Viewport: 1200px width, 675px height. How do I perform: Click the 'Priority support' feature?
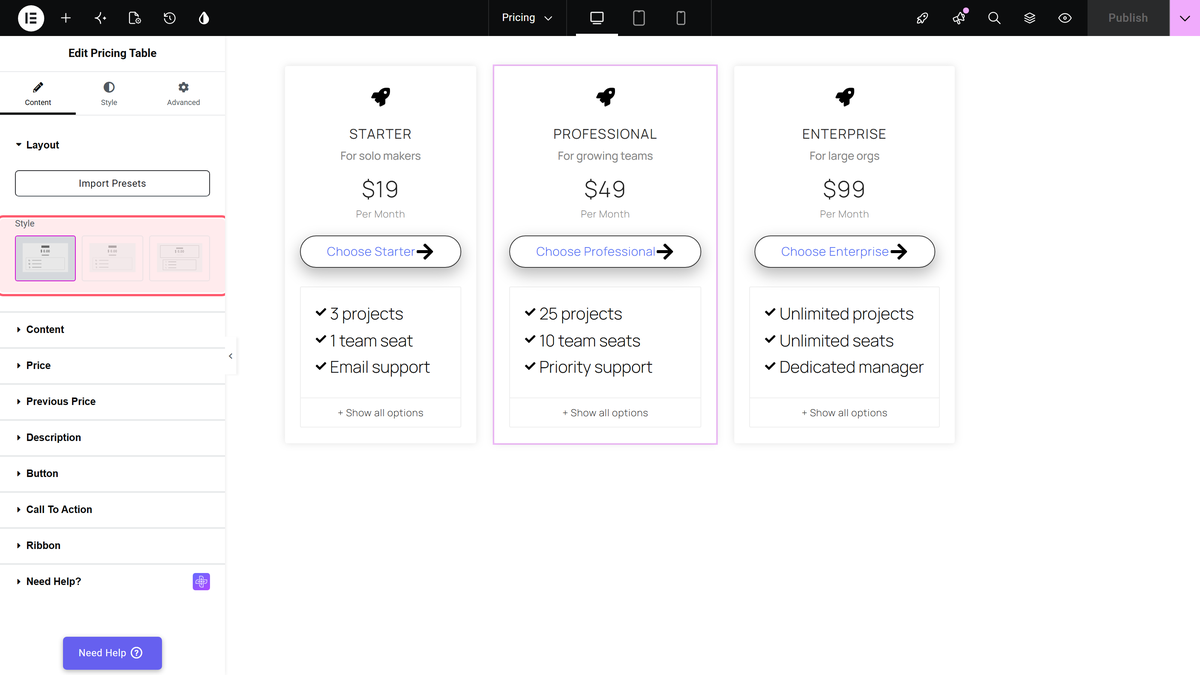(x=588, y=368)
